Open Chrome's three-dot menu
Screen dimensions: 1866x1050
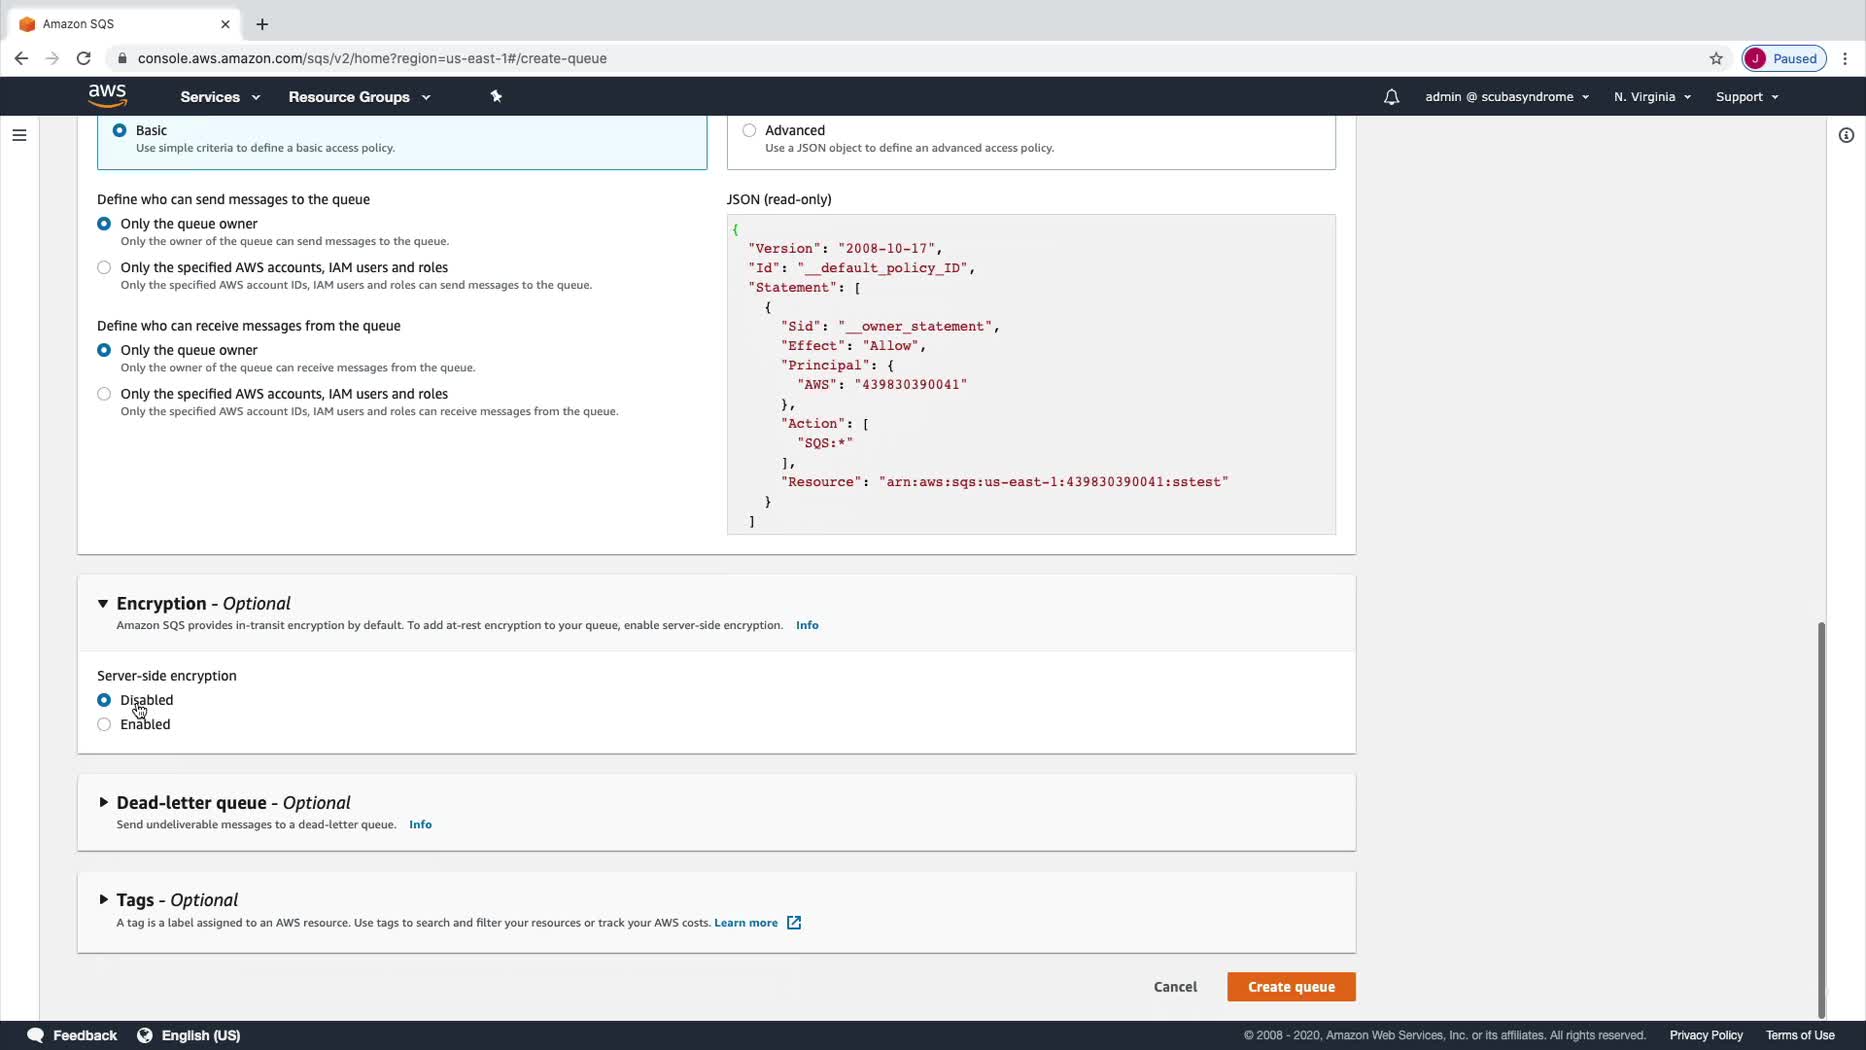[1845, 58]
